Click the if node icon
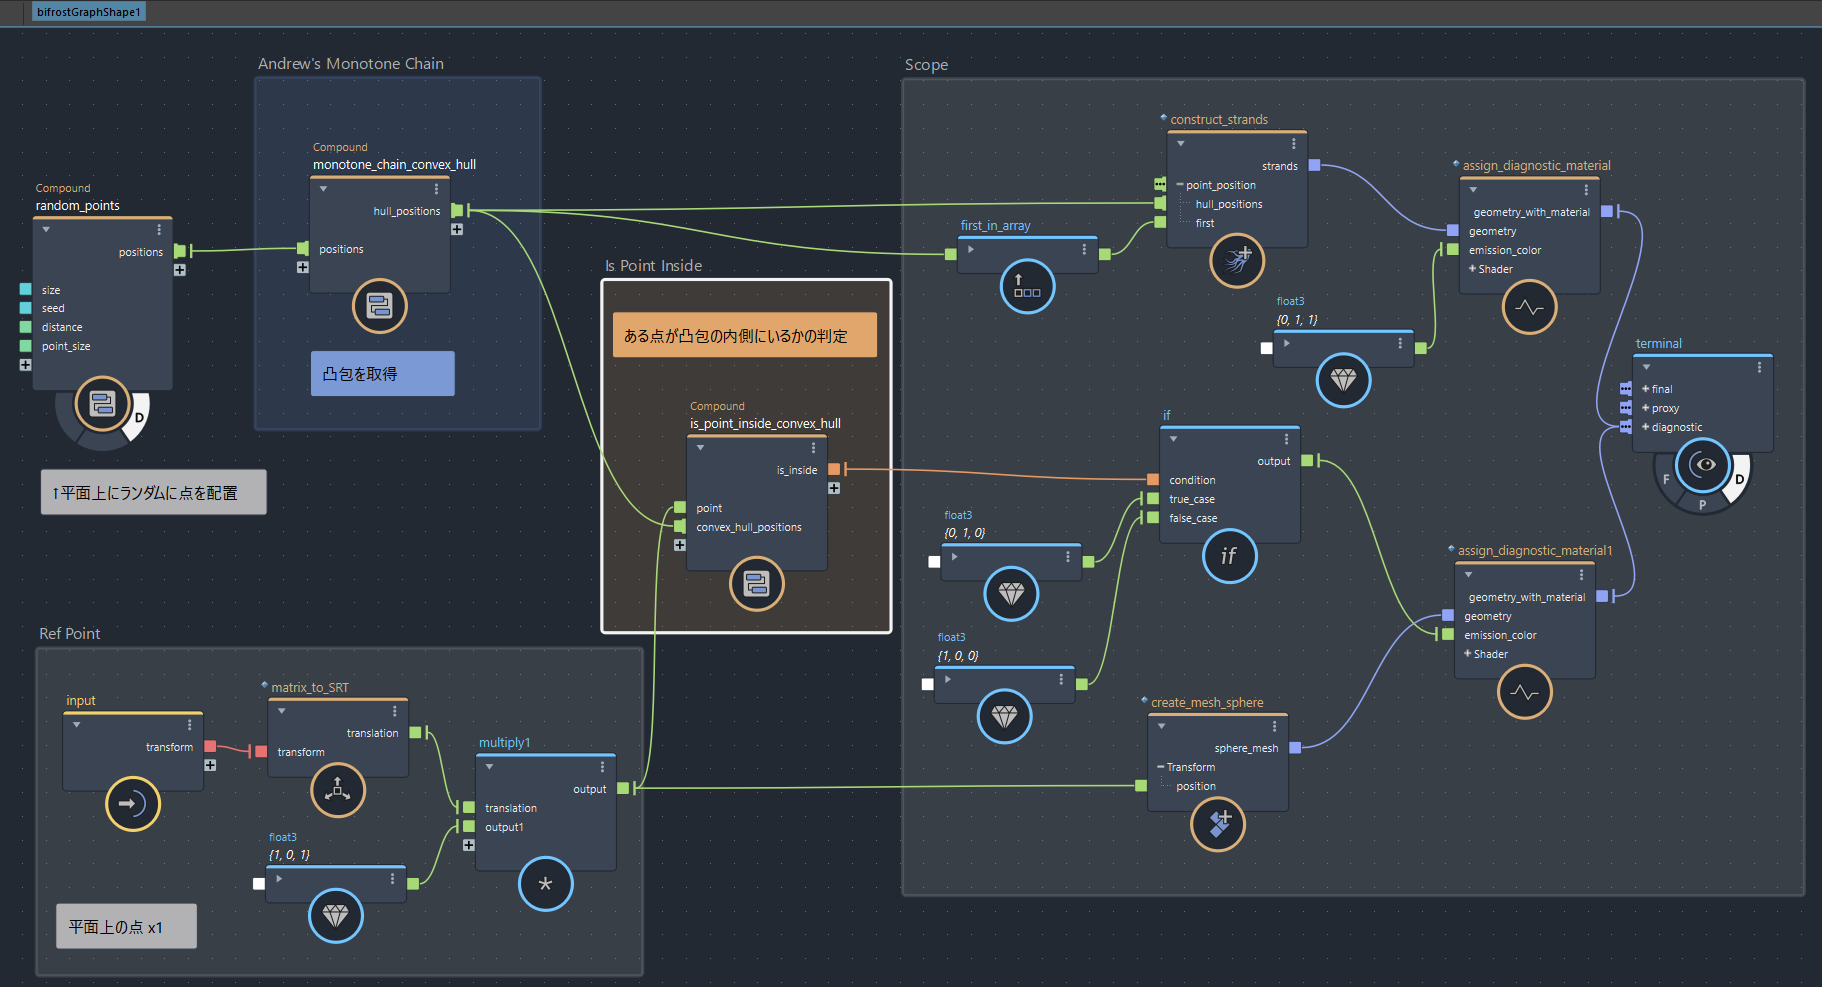This screenshot has width=1822, height=987. click(x=1229, y=556)
